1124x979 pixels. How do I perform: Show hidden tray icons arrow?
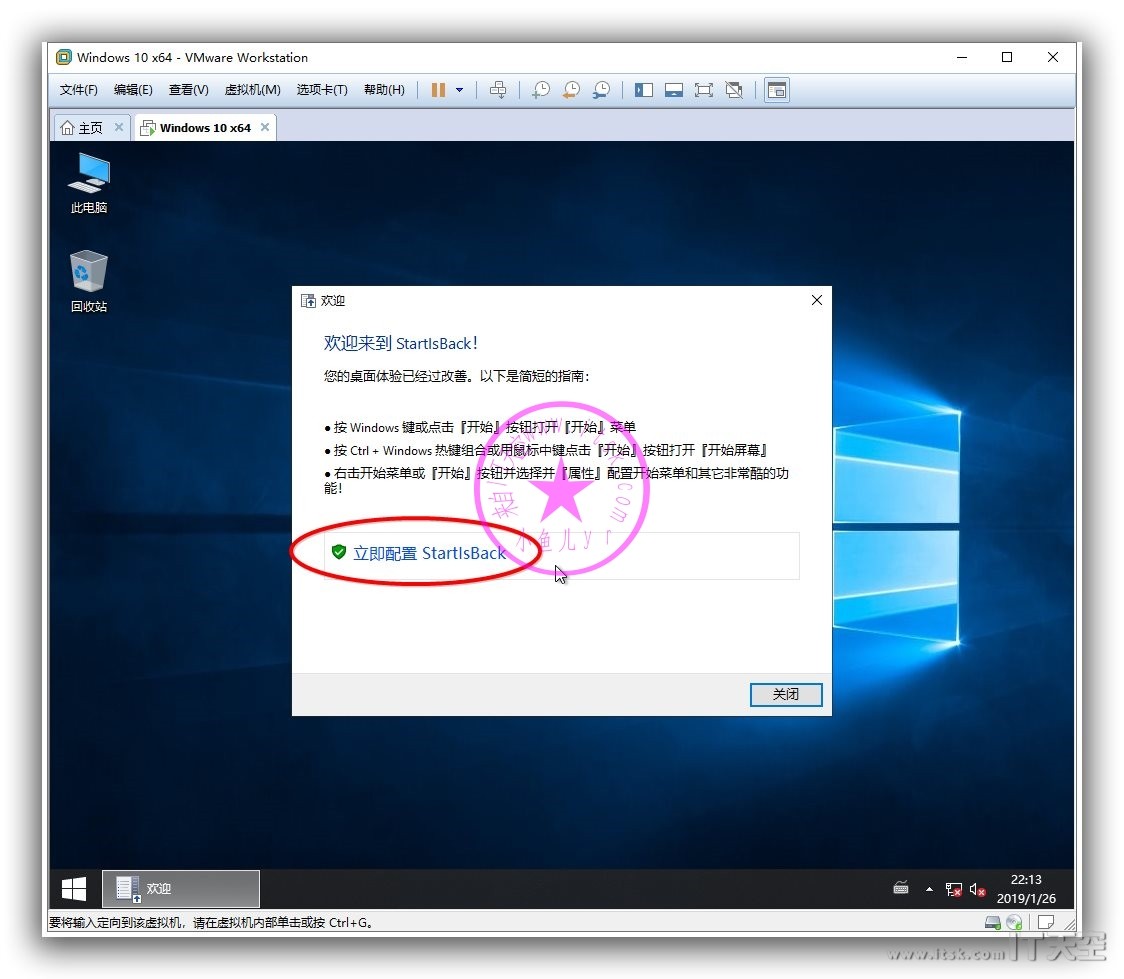[930, 889]
